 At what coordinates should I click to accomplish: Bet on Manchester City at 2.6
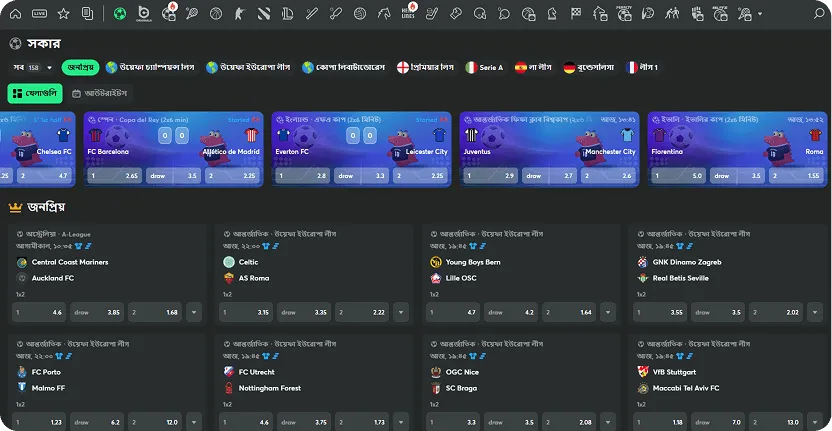coord(608,176)
